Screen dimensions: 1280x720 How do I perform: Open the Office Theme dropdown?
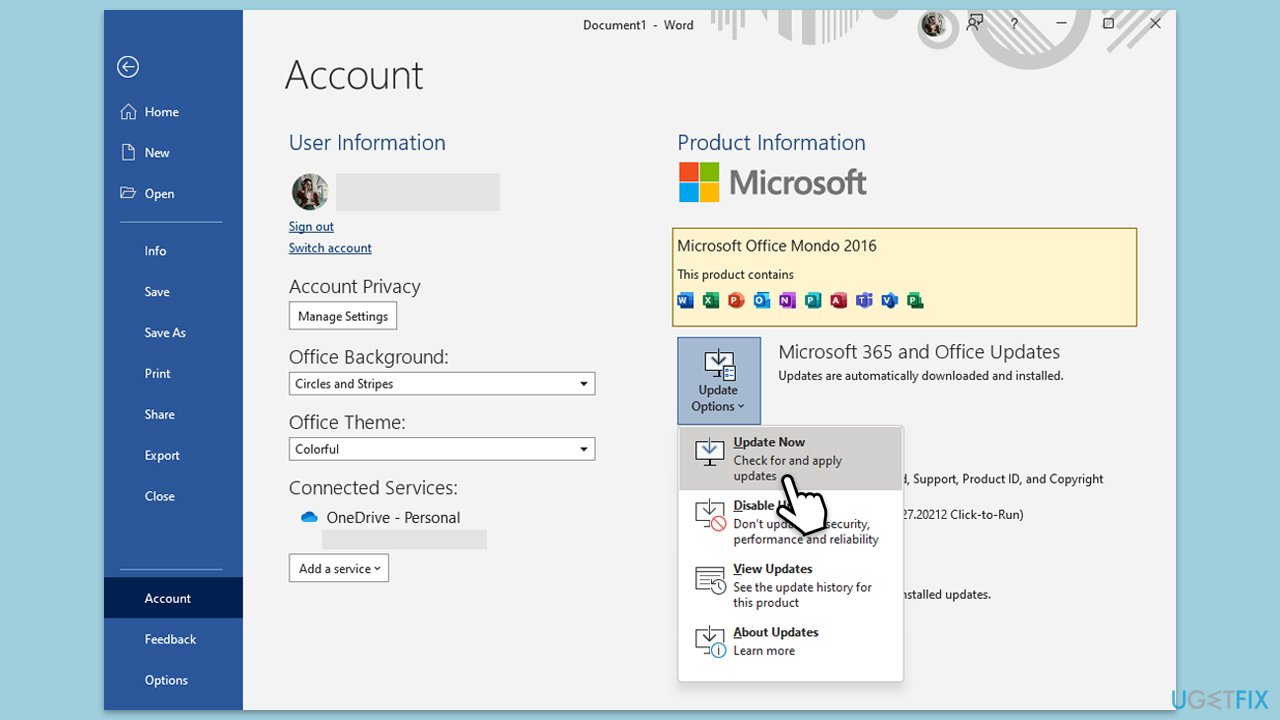pyautogui.click(x=583, y=448)
